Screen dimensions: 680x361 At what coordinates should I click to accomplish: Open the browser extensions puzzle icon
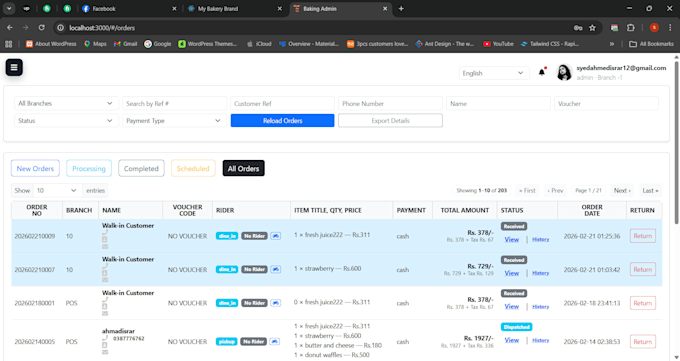tap(631, 28)
